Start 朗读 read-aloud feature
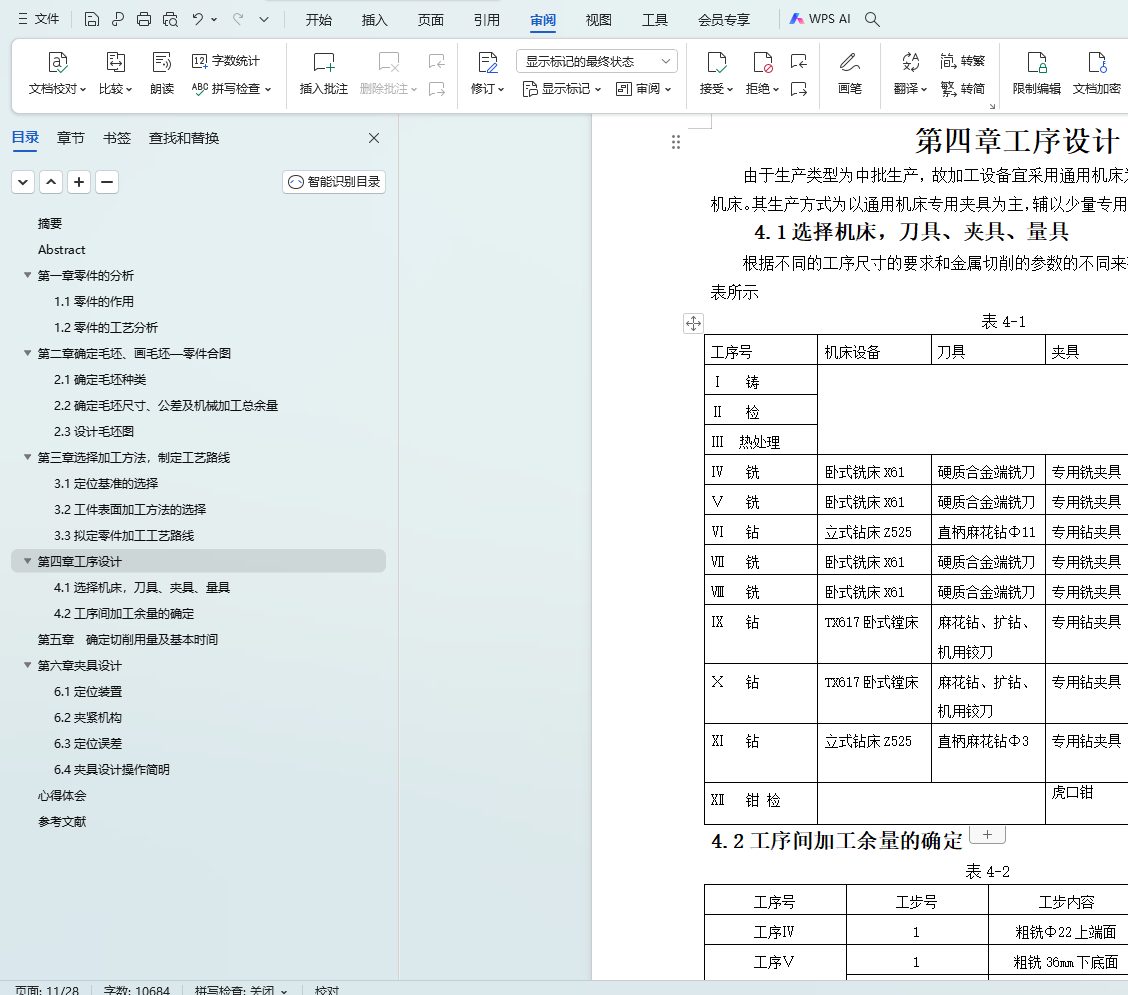The width and height of the screenshot is (1128, 995). coord(162,73)
